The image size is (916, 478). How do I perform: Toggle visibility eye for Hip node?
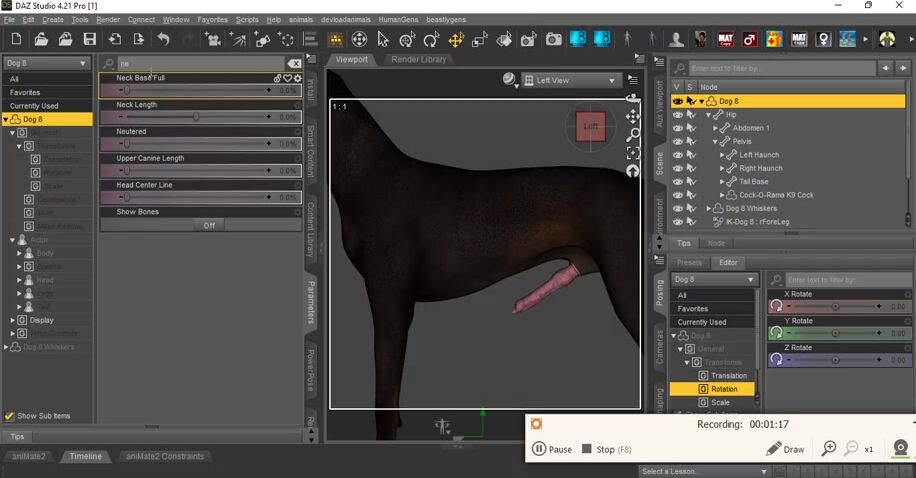click(x=677, y=115)
